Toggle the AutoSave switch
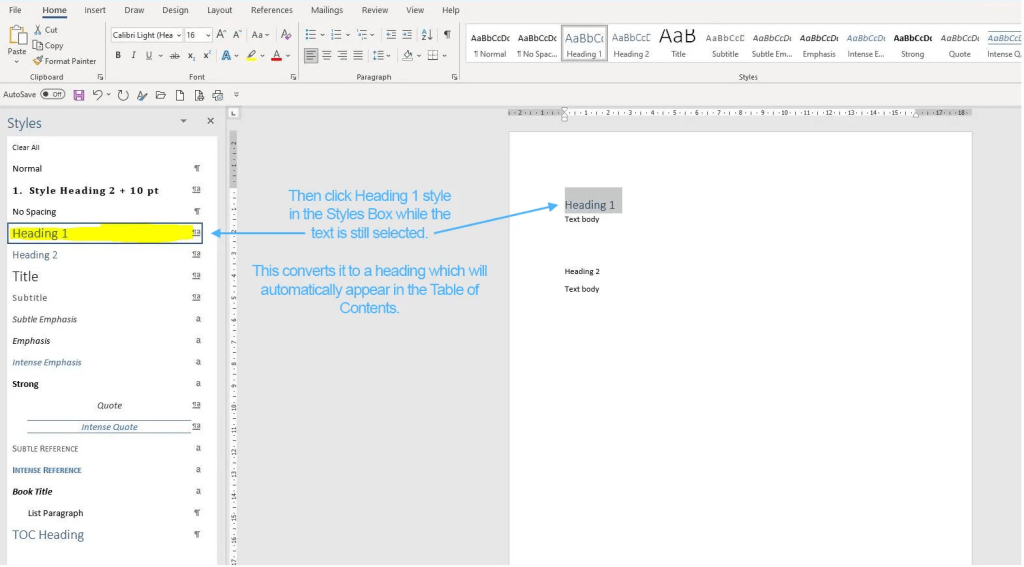The width and height of the screenshot is (1024, 567). (x=53, y=95)
